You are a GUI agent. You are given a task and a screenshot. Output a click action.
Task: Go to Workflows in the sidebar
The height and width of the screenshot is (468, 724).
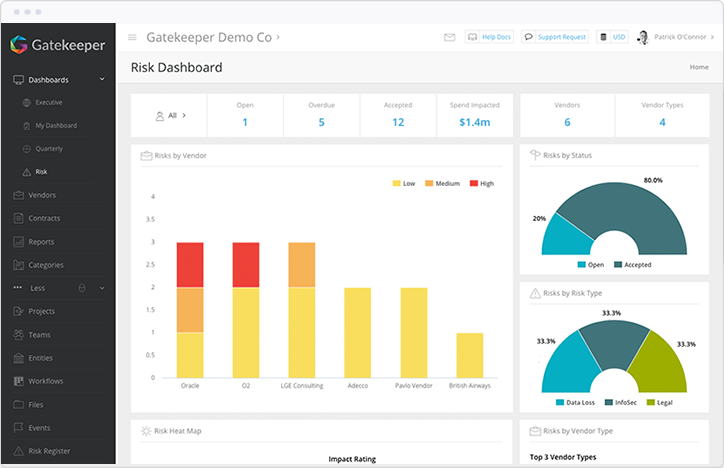pos(46,381)
